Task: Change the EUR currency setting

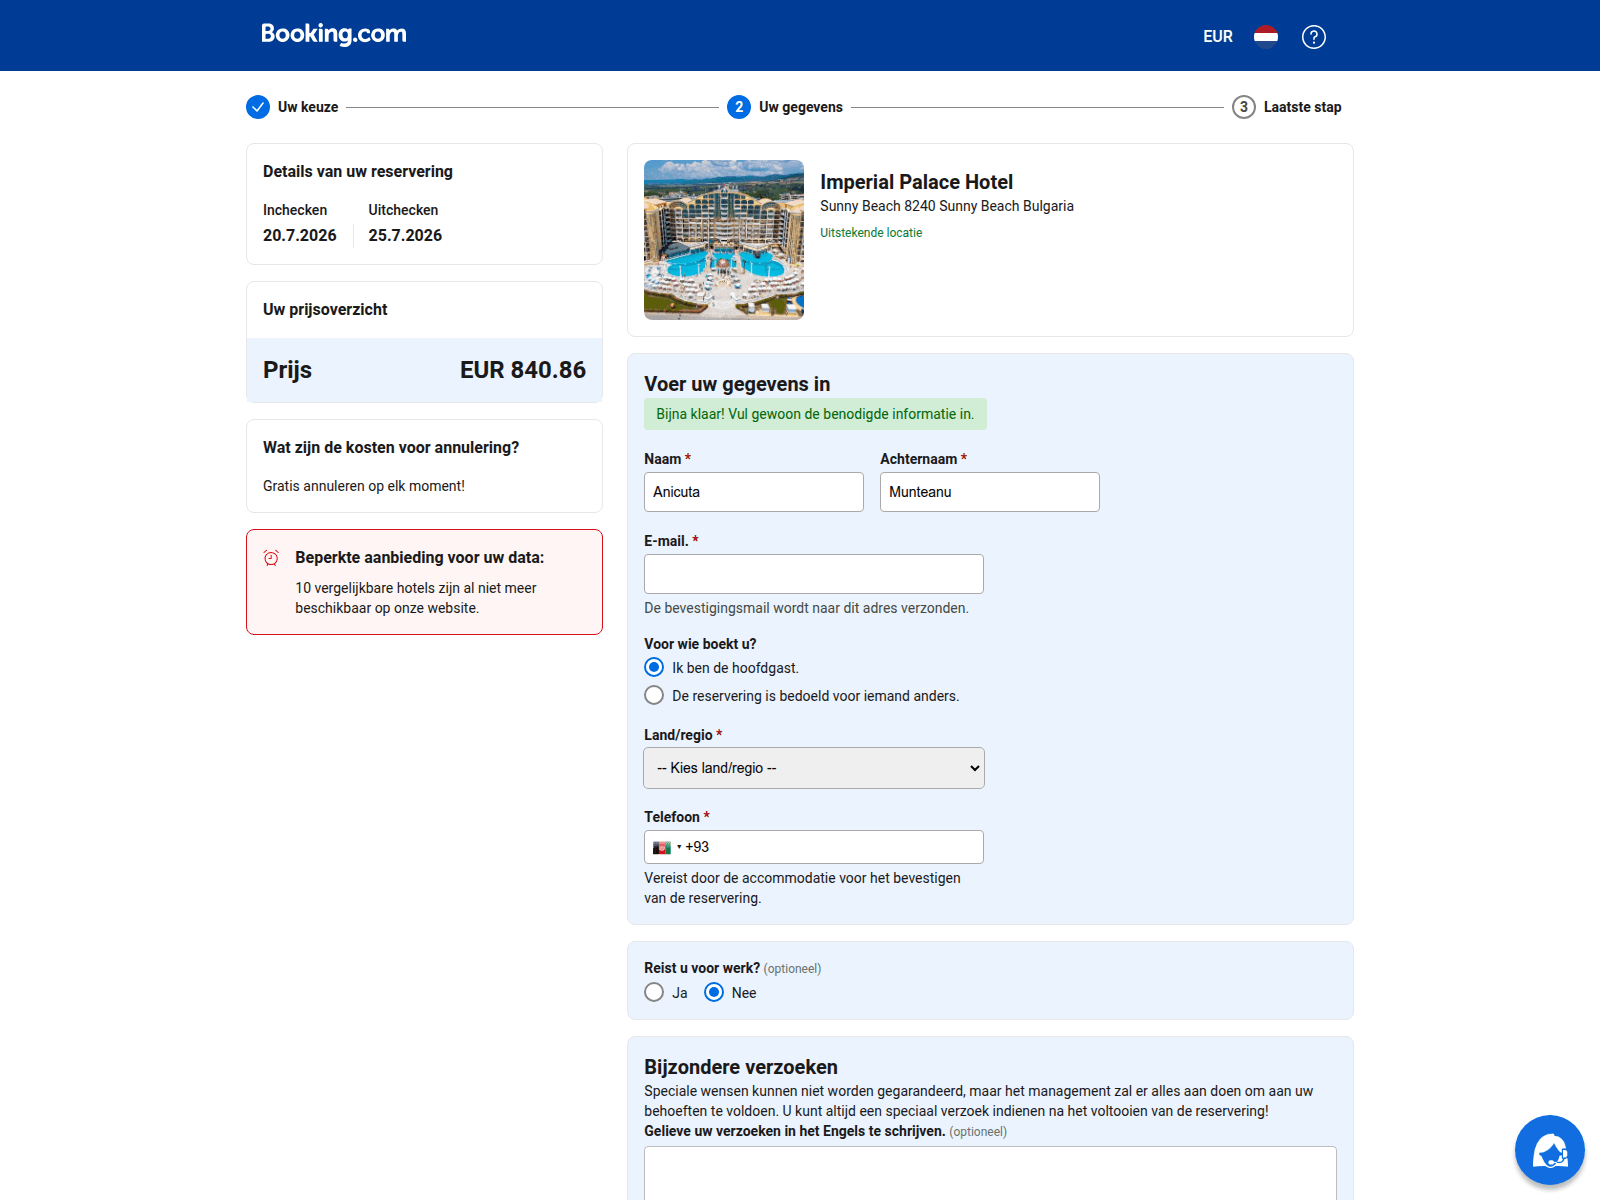Action: (1218, 37)
